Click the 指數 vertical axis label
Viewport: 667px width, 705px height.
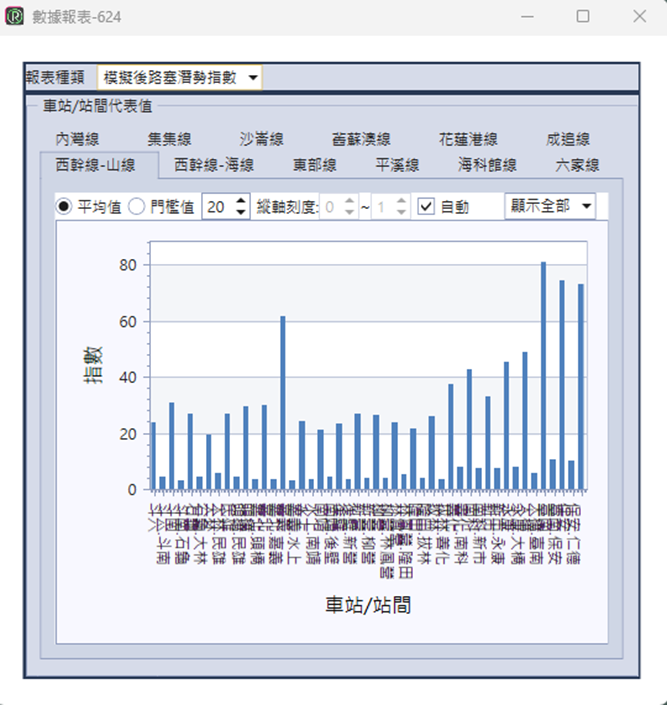[94, 365]
